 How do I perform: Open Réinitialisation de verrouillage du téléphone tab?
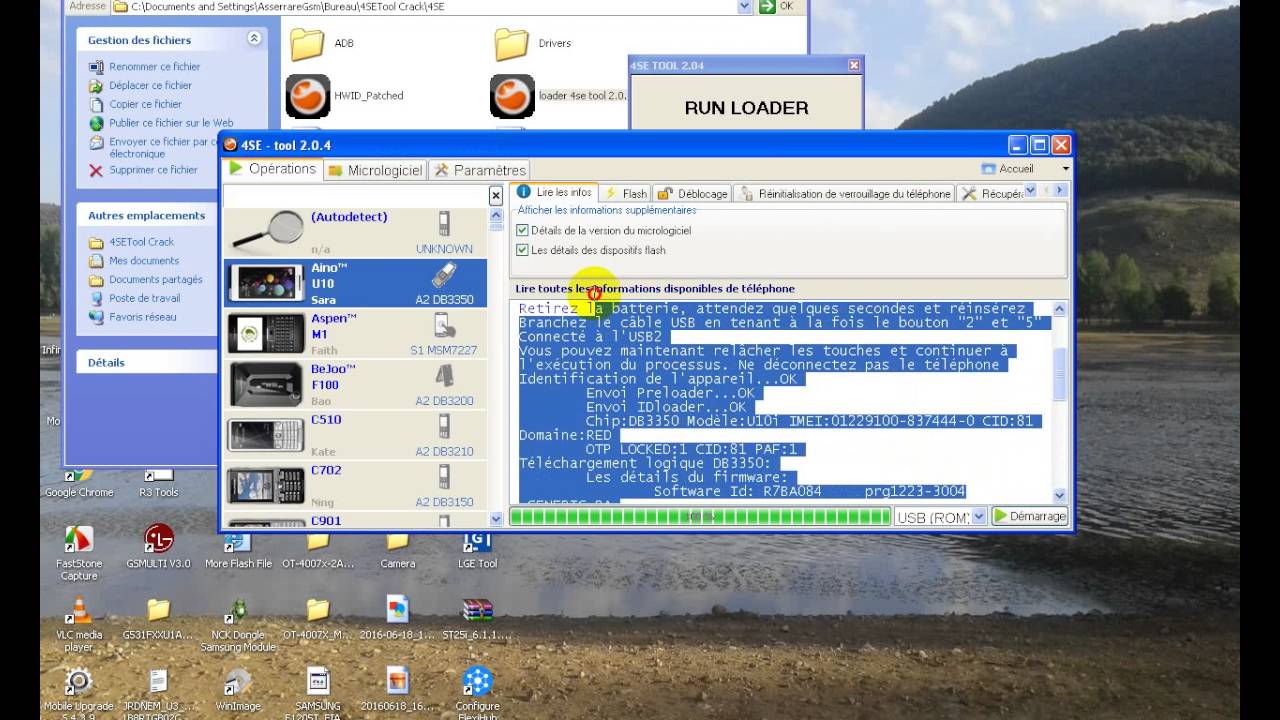pos(845,194)
